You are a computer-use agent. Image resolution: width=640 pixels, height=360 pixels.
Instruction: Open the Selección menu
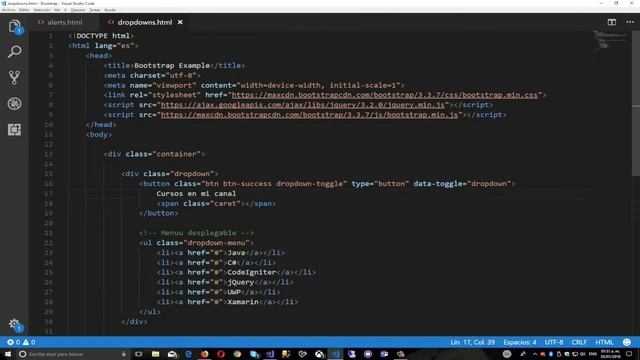(x=42, y=9)
